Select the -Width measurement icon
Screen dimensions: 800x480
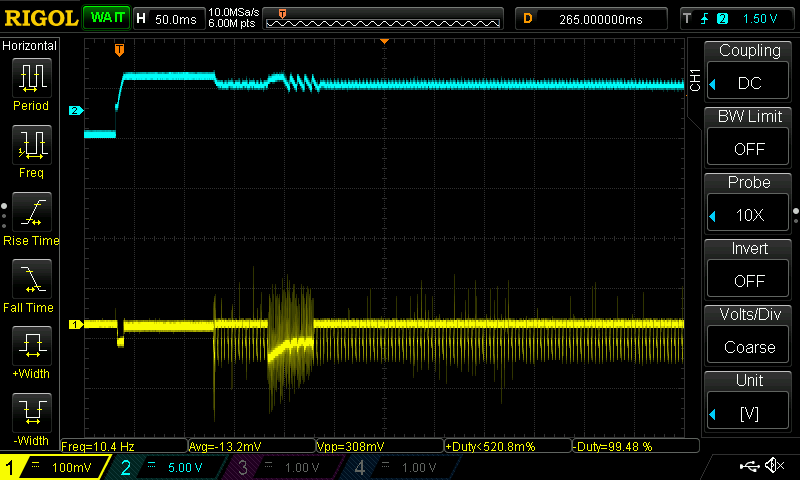coord(32,412)
